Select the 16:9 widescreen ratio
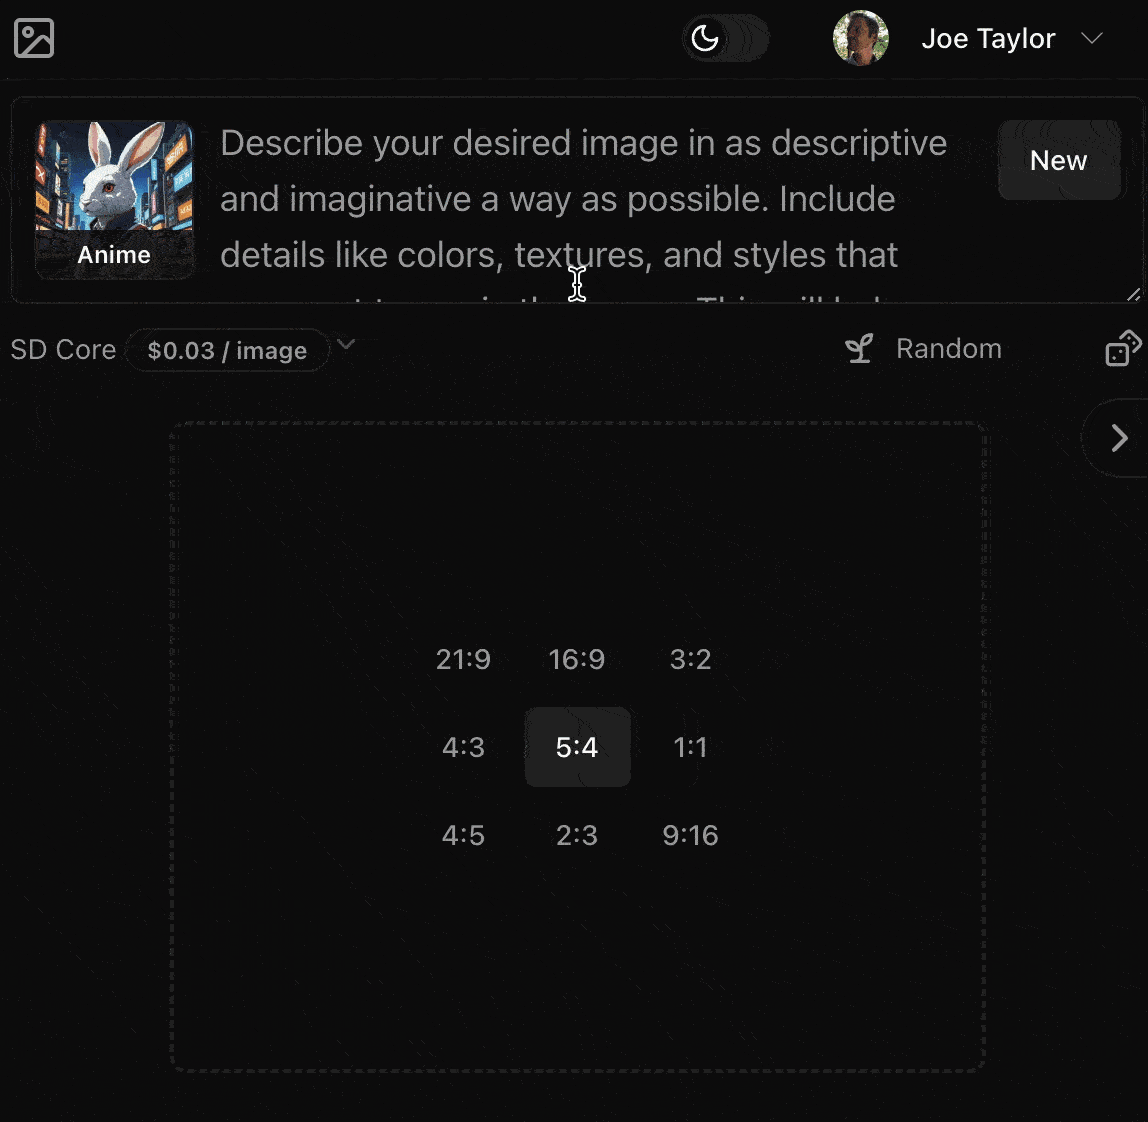1148x1122 pixels. pos(577,659)
